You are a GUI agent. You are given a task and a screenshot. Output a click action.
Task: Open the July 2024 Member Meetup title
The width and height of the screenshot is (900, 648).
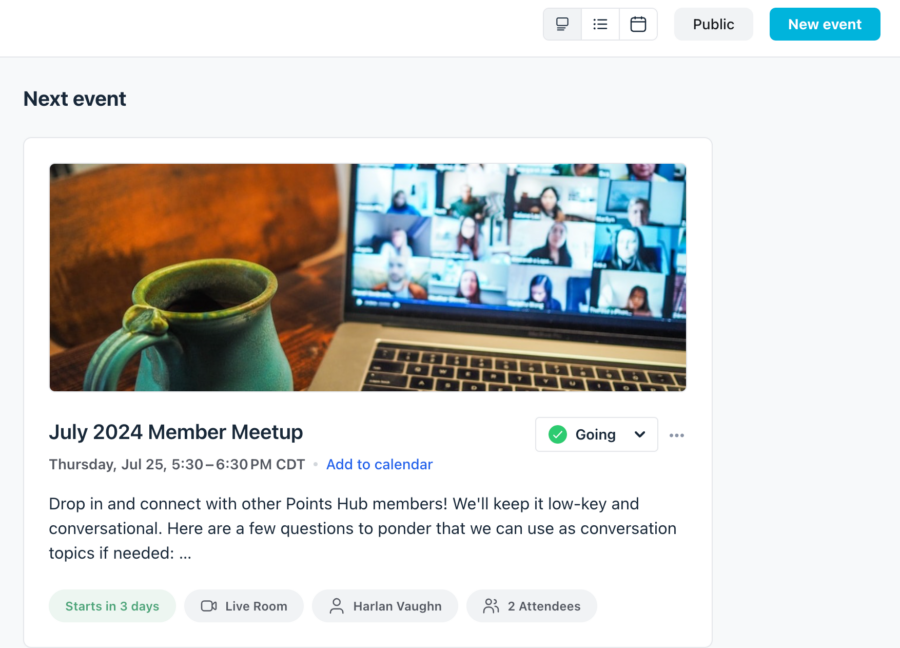tap(176, 432)
